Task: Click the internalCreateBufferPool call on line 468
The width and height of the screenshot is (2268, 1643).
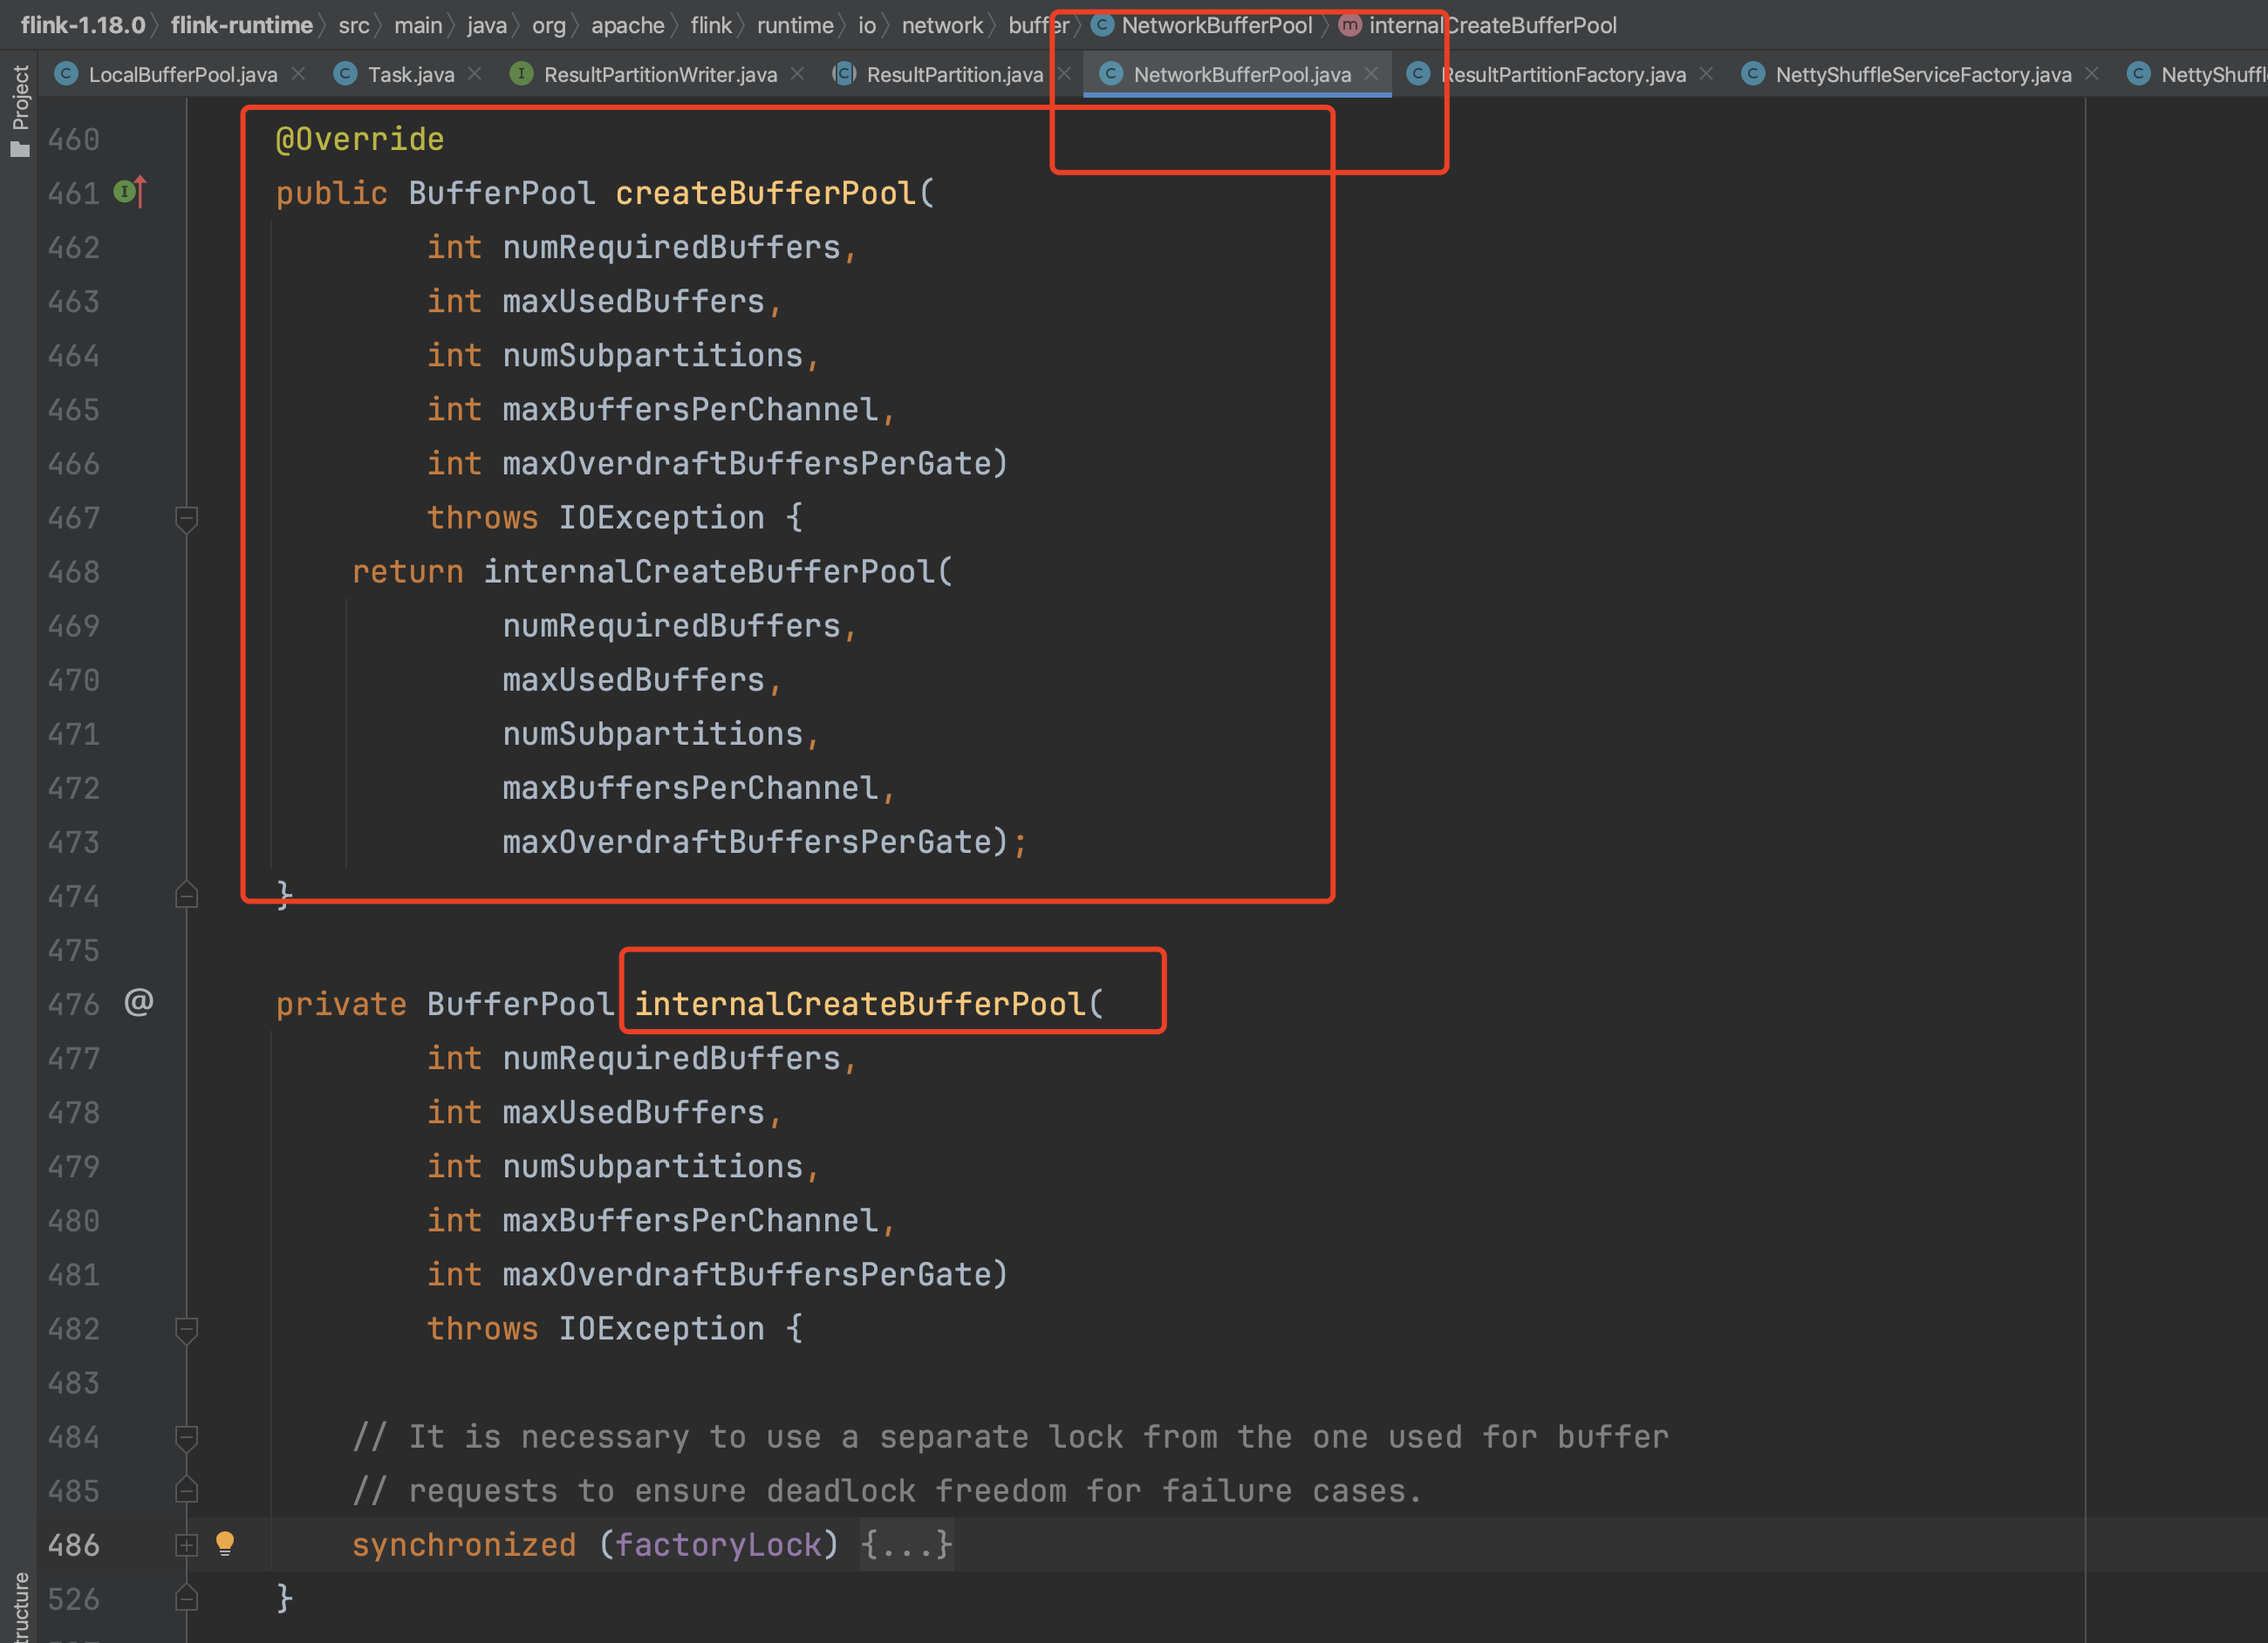Action: 709,572
